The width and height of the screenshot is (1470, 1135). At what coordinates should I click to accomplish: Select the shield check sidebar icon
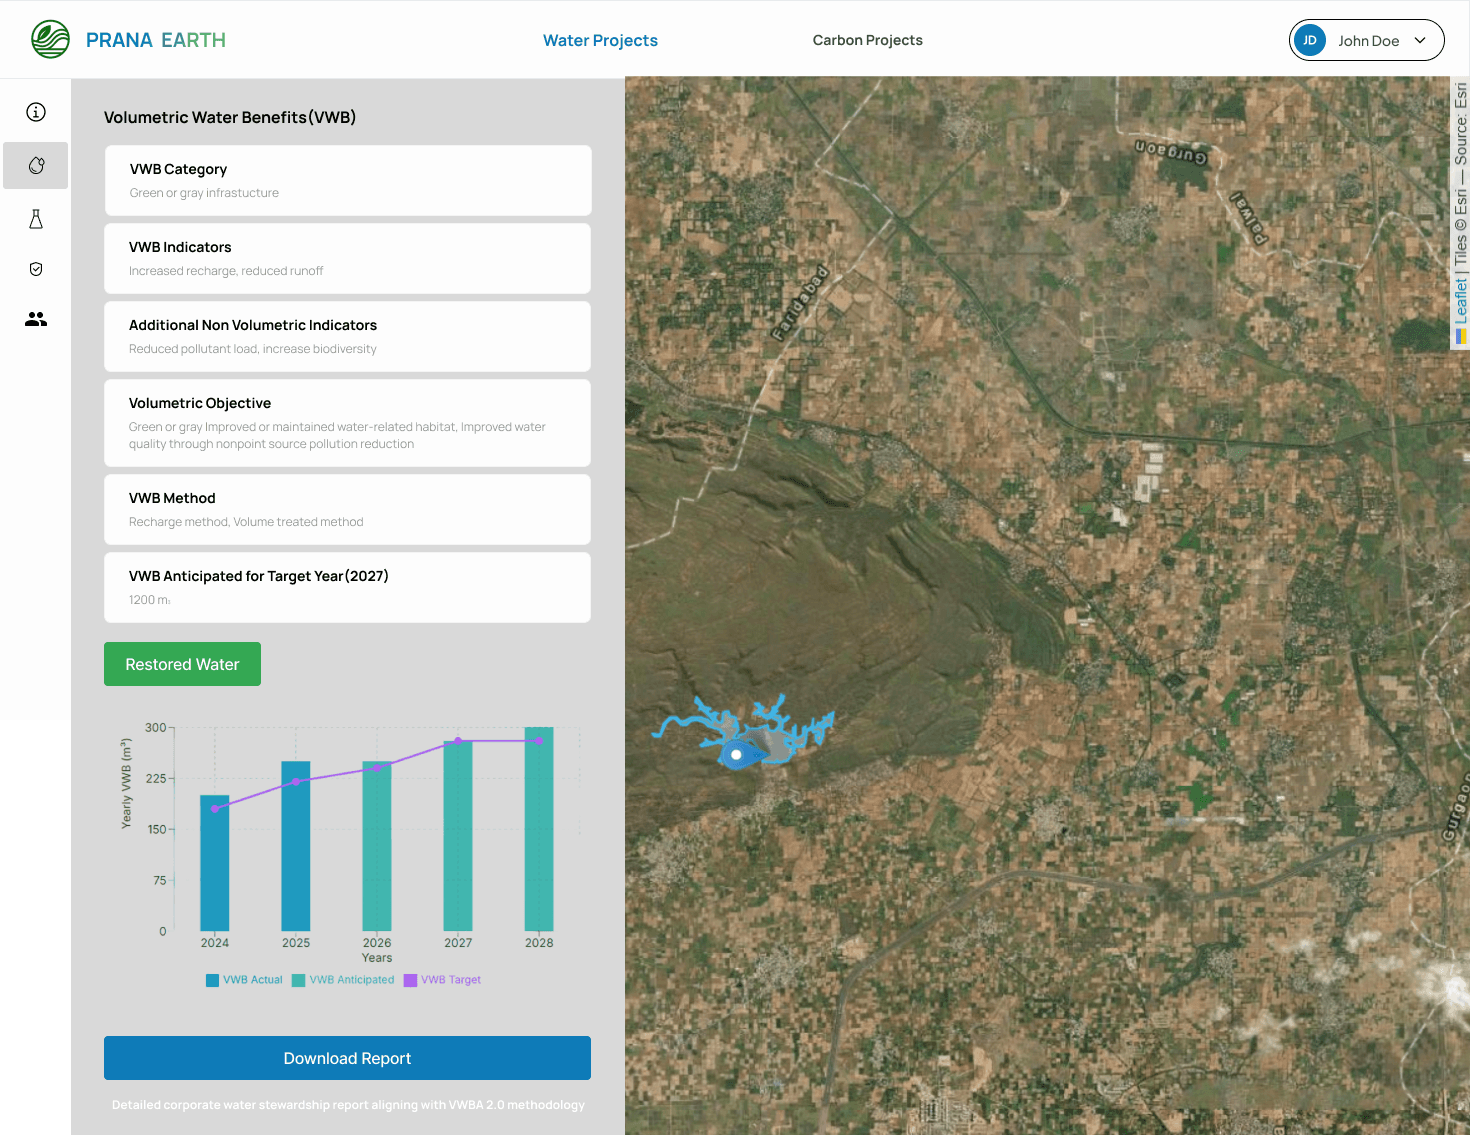pos(36,269)
